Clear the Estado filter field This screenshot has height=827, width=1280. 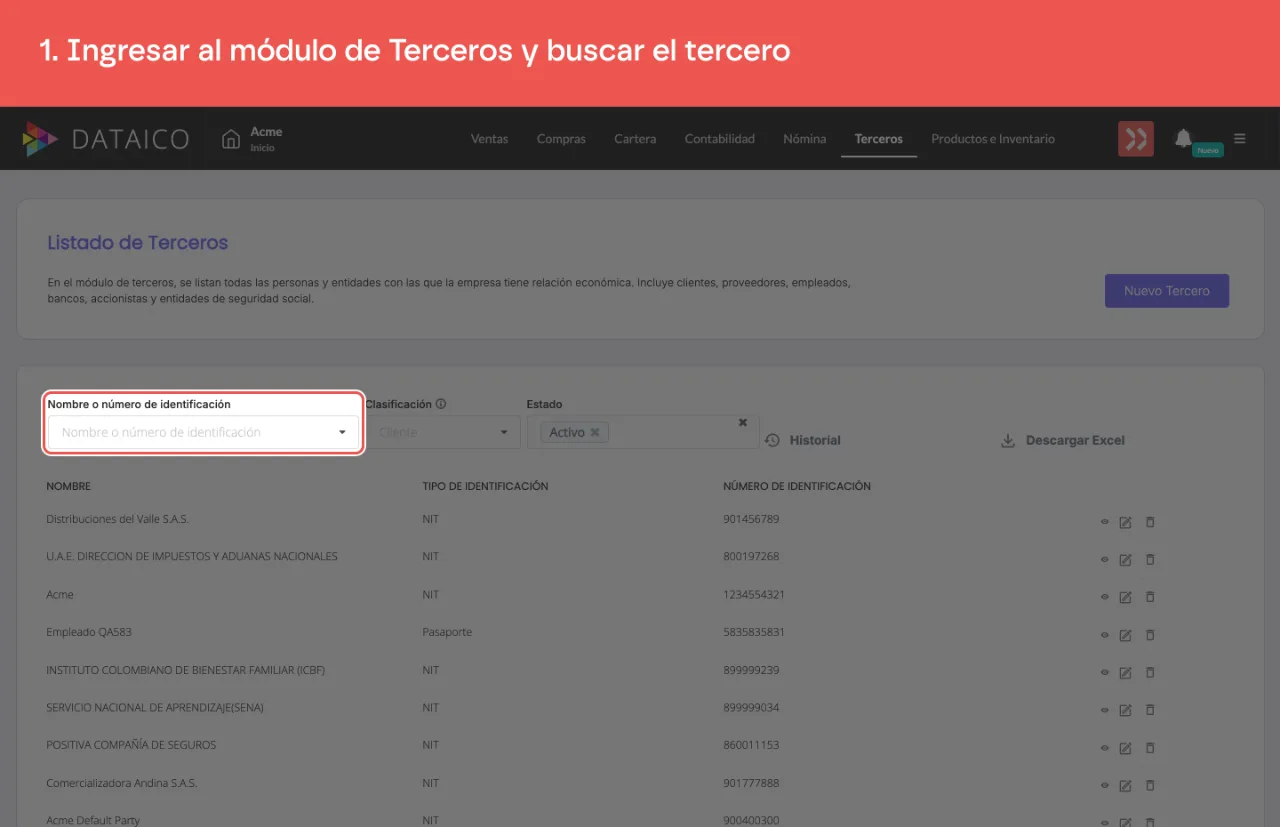click(743, 422)
